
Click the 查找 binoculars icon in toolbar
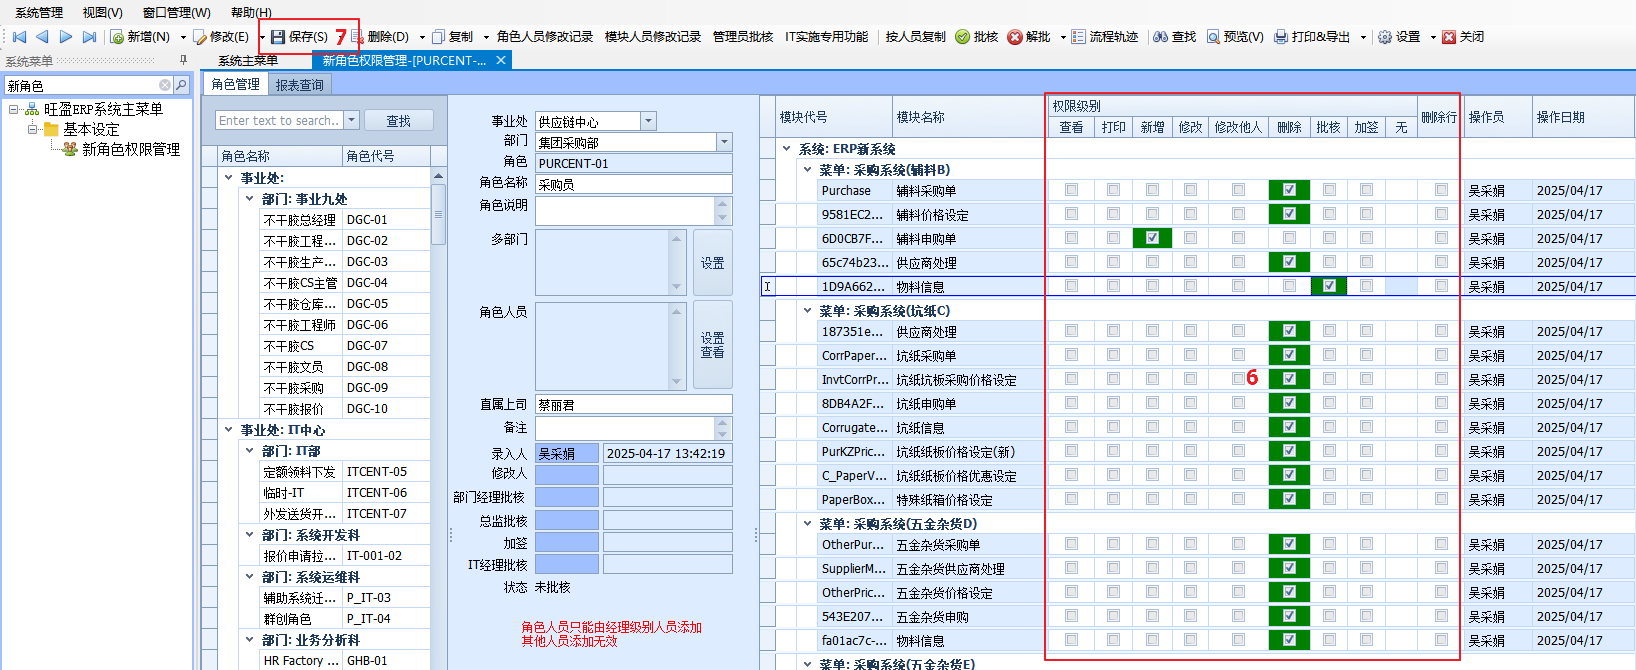coord(1160,37)
